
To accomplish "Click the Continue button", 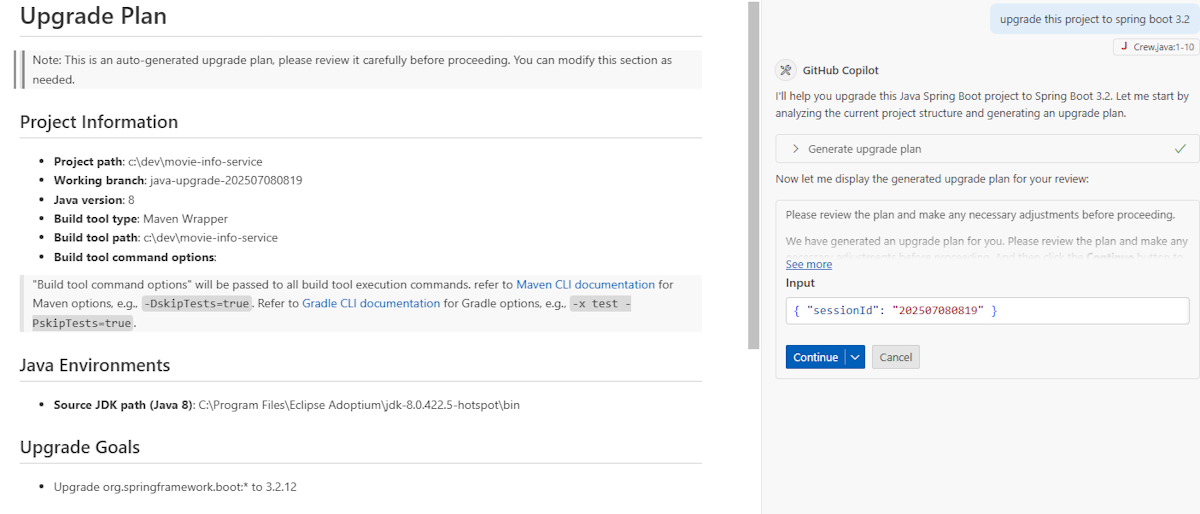I will (x=815, y=357).
